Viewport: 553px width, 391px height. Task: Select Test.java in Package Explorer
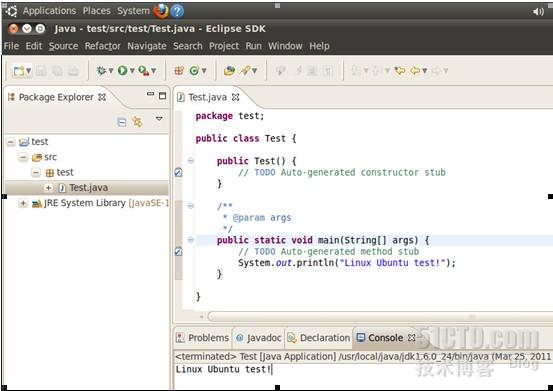tap(89, 188)
